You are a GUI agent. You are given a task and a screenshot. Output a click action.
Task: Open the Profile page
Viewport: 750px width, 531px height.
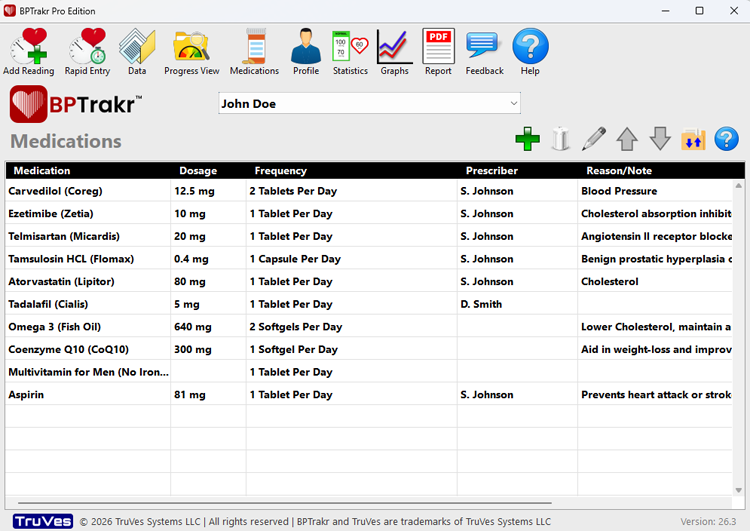coord(306,52)
